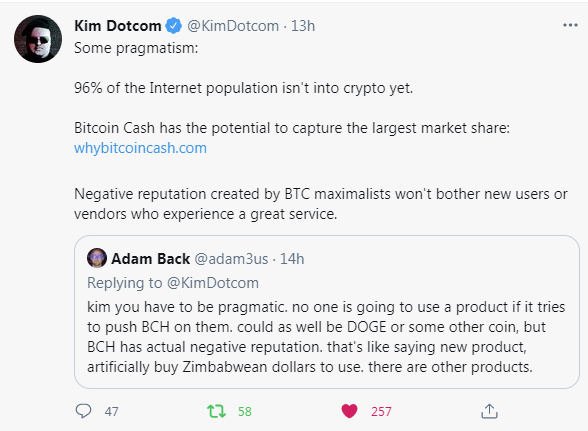Click the reply speech bubble icon
The image size is (588, 431).
point(83,411)
